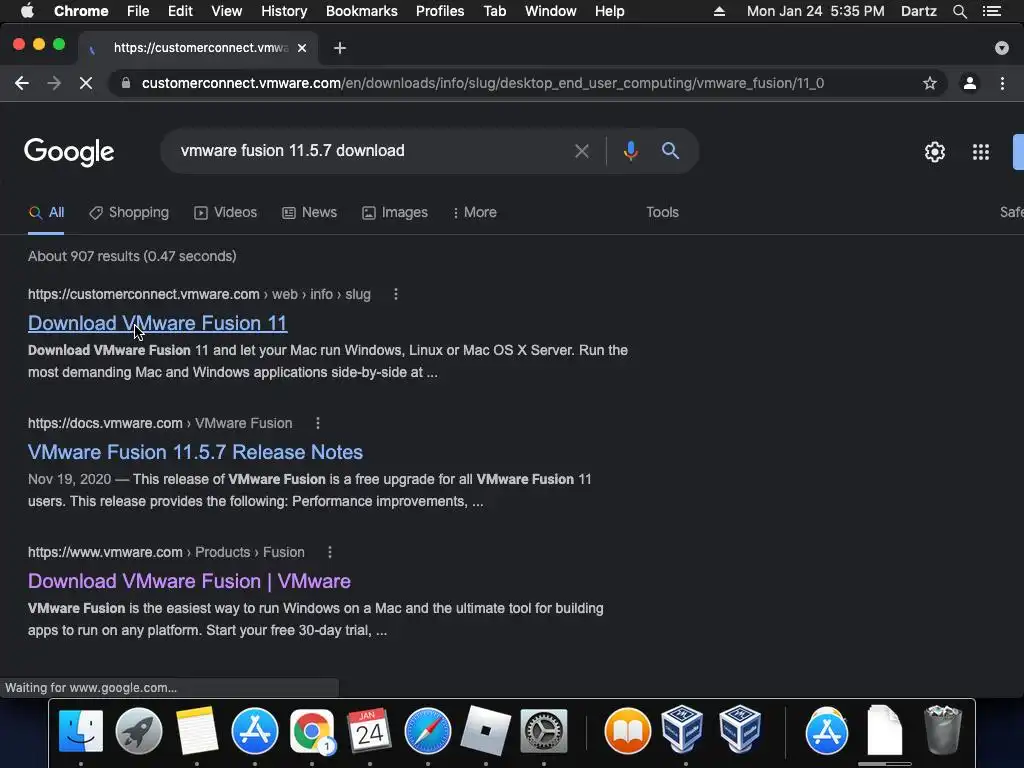Open Google quick settings gear
The height and width of the screenshot is (768, 1024).
tap(935, 152)
